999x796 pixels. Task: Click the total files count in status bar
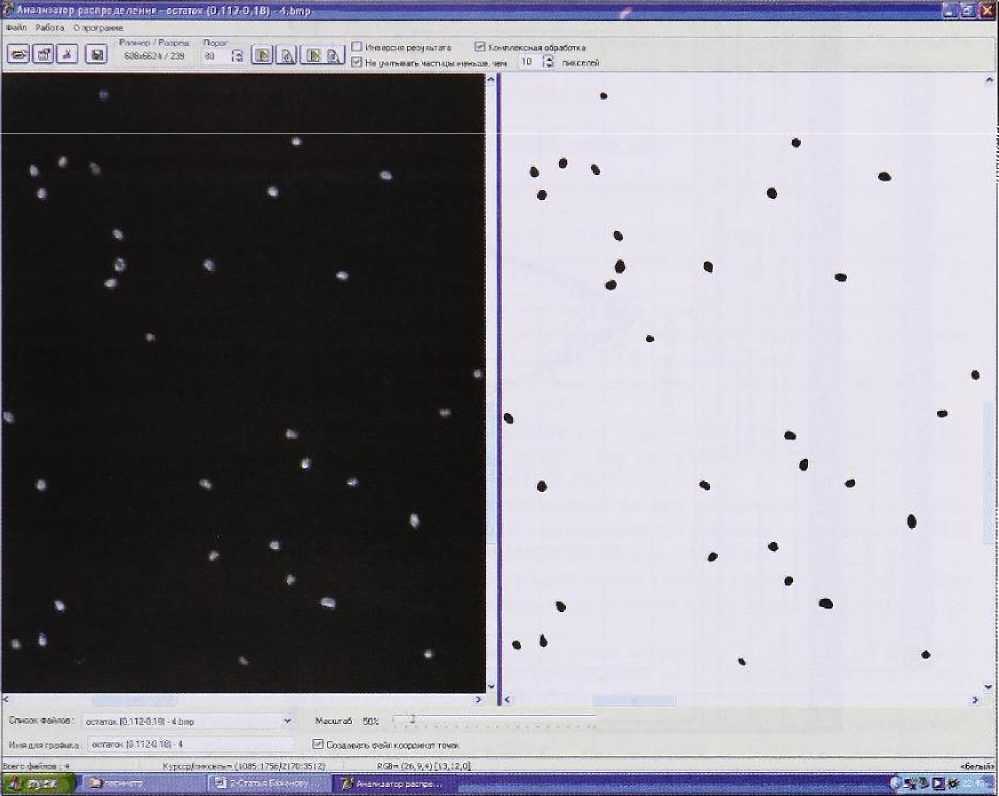tap(36, 766)
